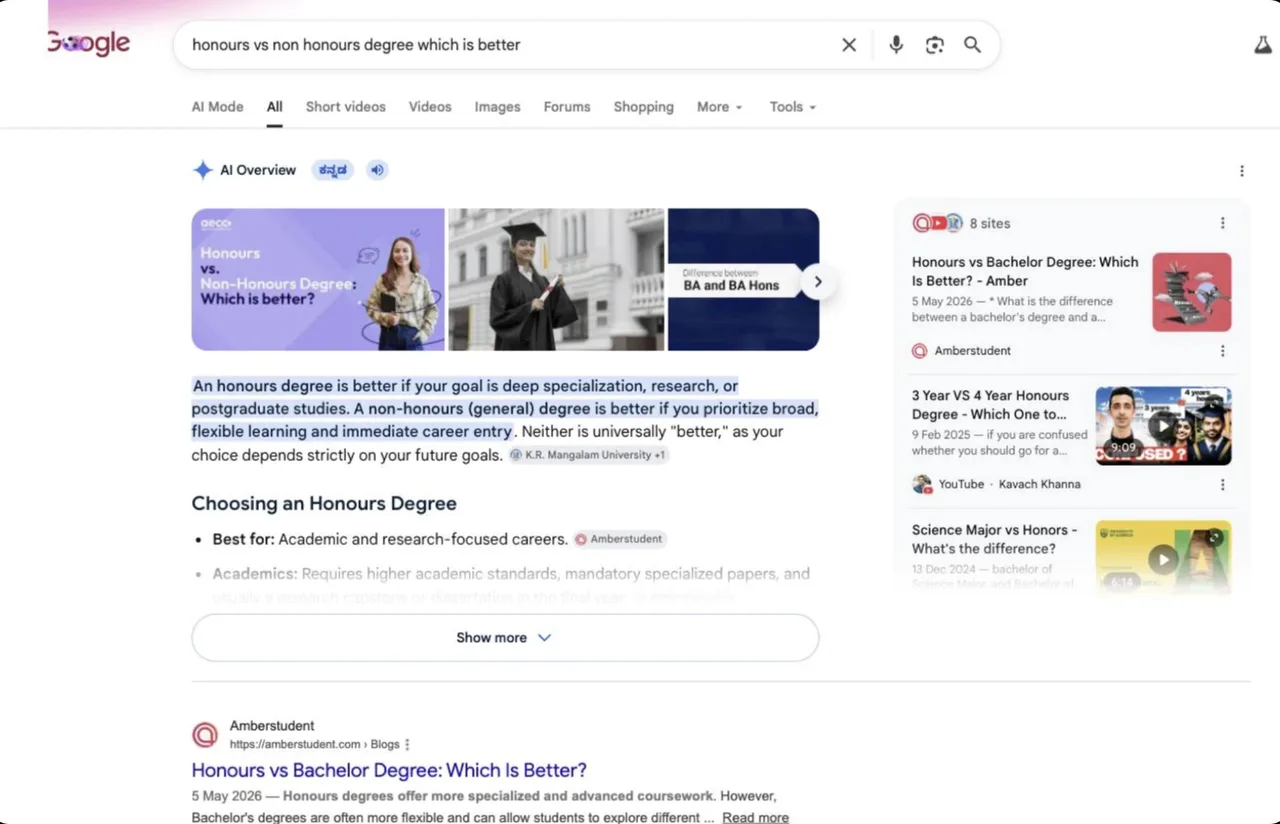Open the Videos tab
This screenshot has height=824, width=1280.
point(430,107)
